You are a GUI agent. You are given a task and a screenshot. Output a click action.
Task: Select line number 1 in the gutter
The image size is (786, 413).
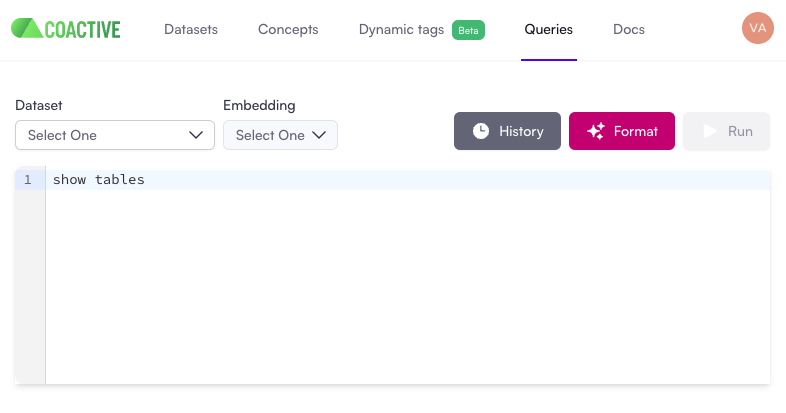28,180
